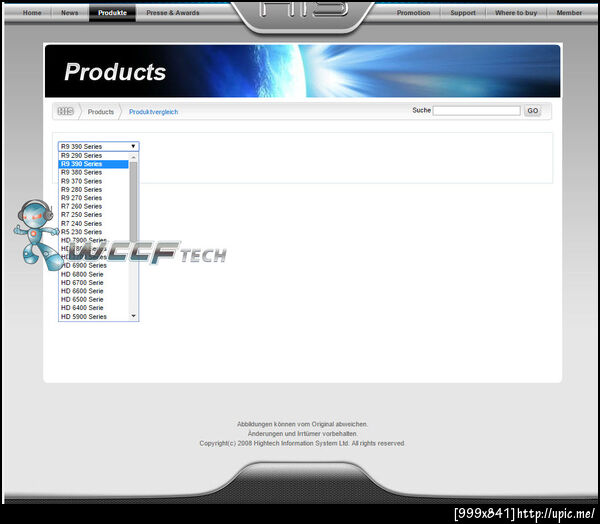Select R9 280 Series entry

coord(94,189)
